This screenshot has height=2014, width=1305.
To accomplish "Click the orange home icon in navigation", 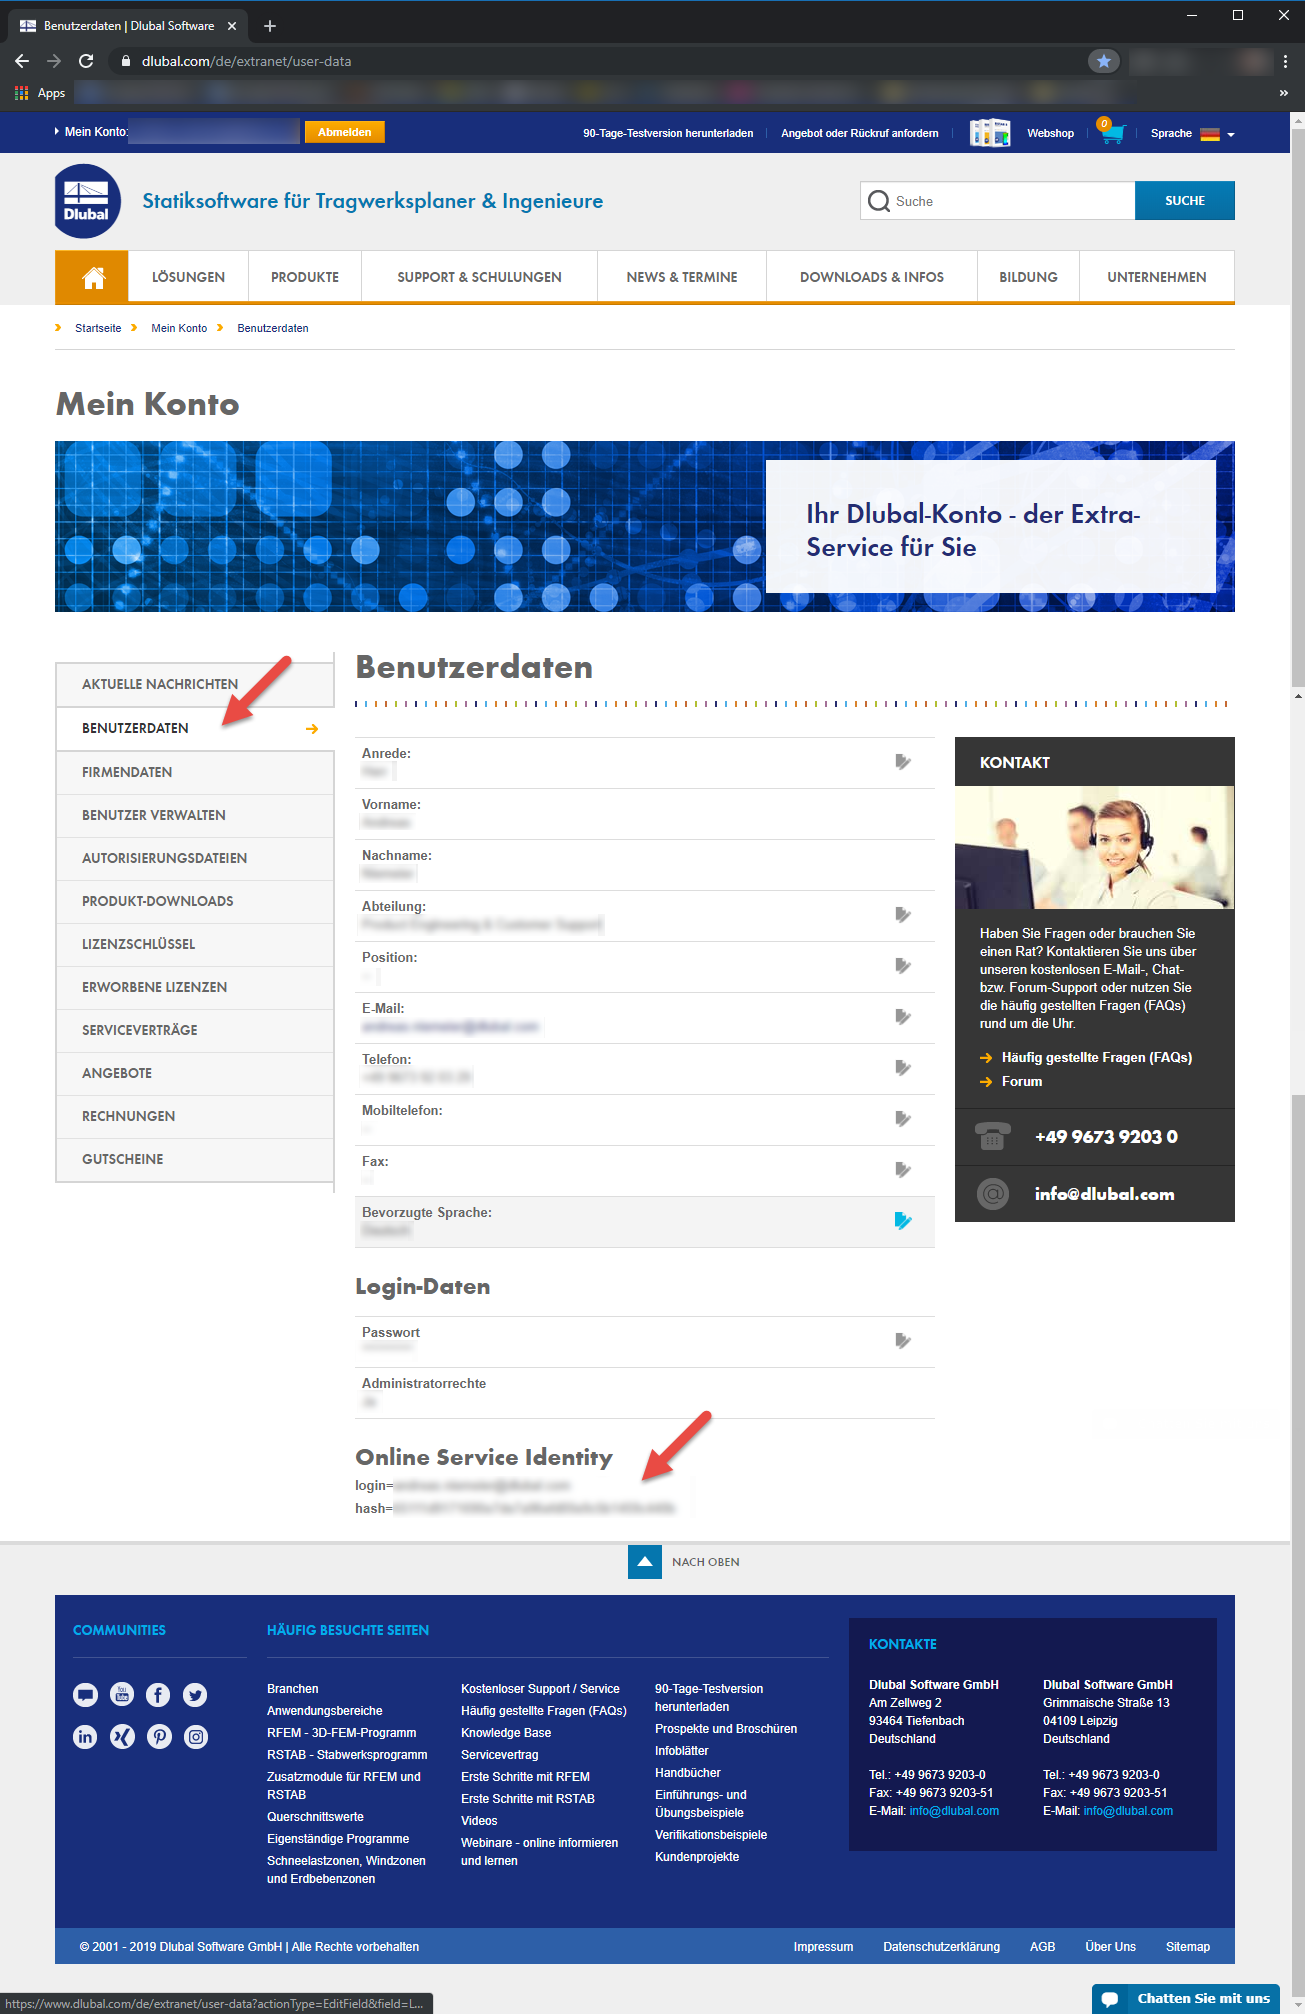I will (x=92, y=277).
